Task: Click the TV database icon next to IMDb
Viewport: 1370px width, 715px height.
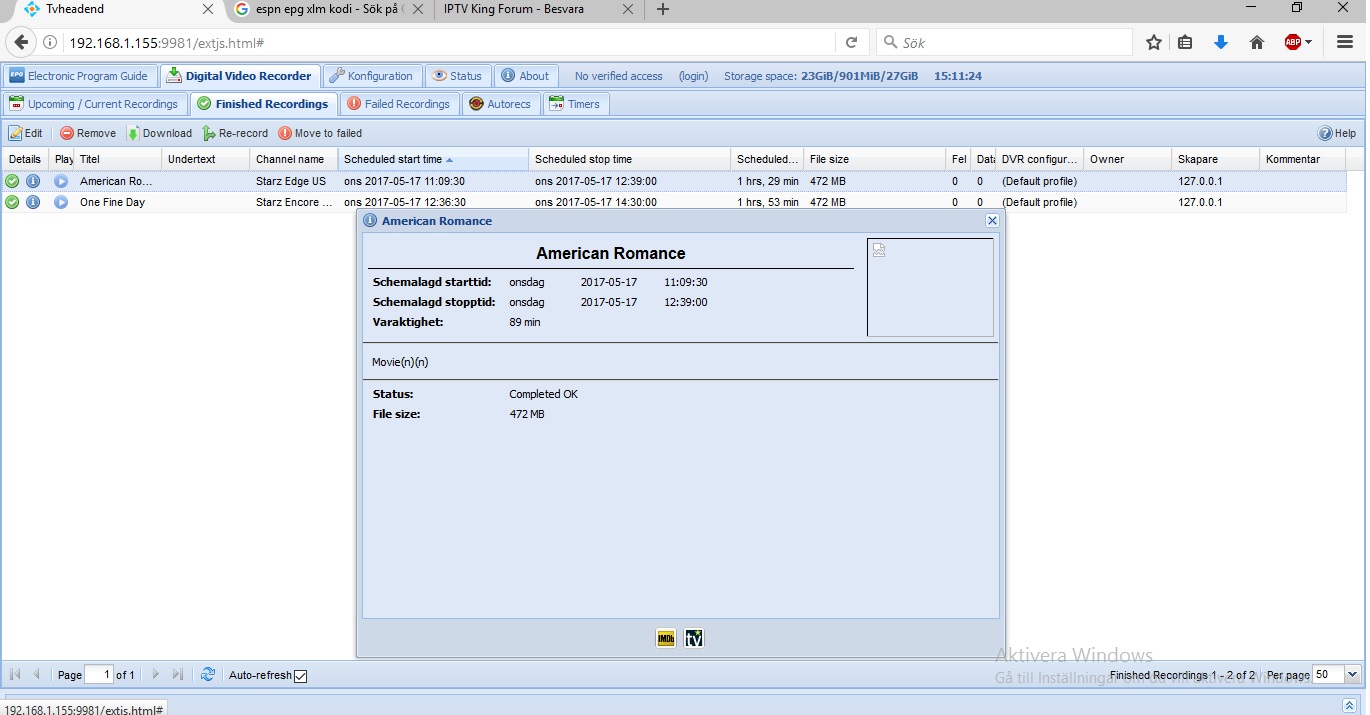Action: (x=694, y=638)
